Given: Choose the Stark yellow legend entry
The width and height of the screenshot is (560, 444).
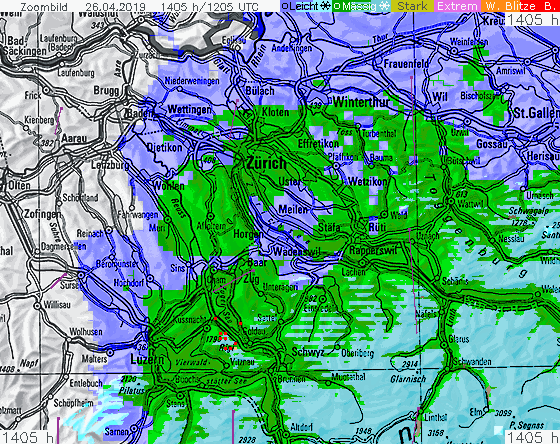Looking at the screenshot, I should (412, 6).
